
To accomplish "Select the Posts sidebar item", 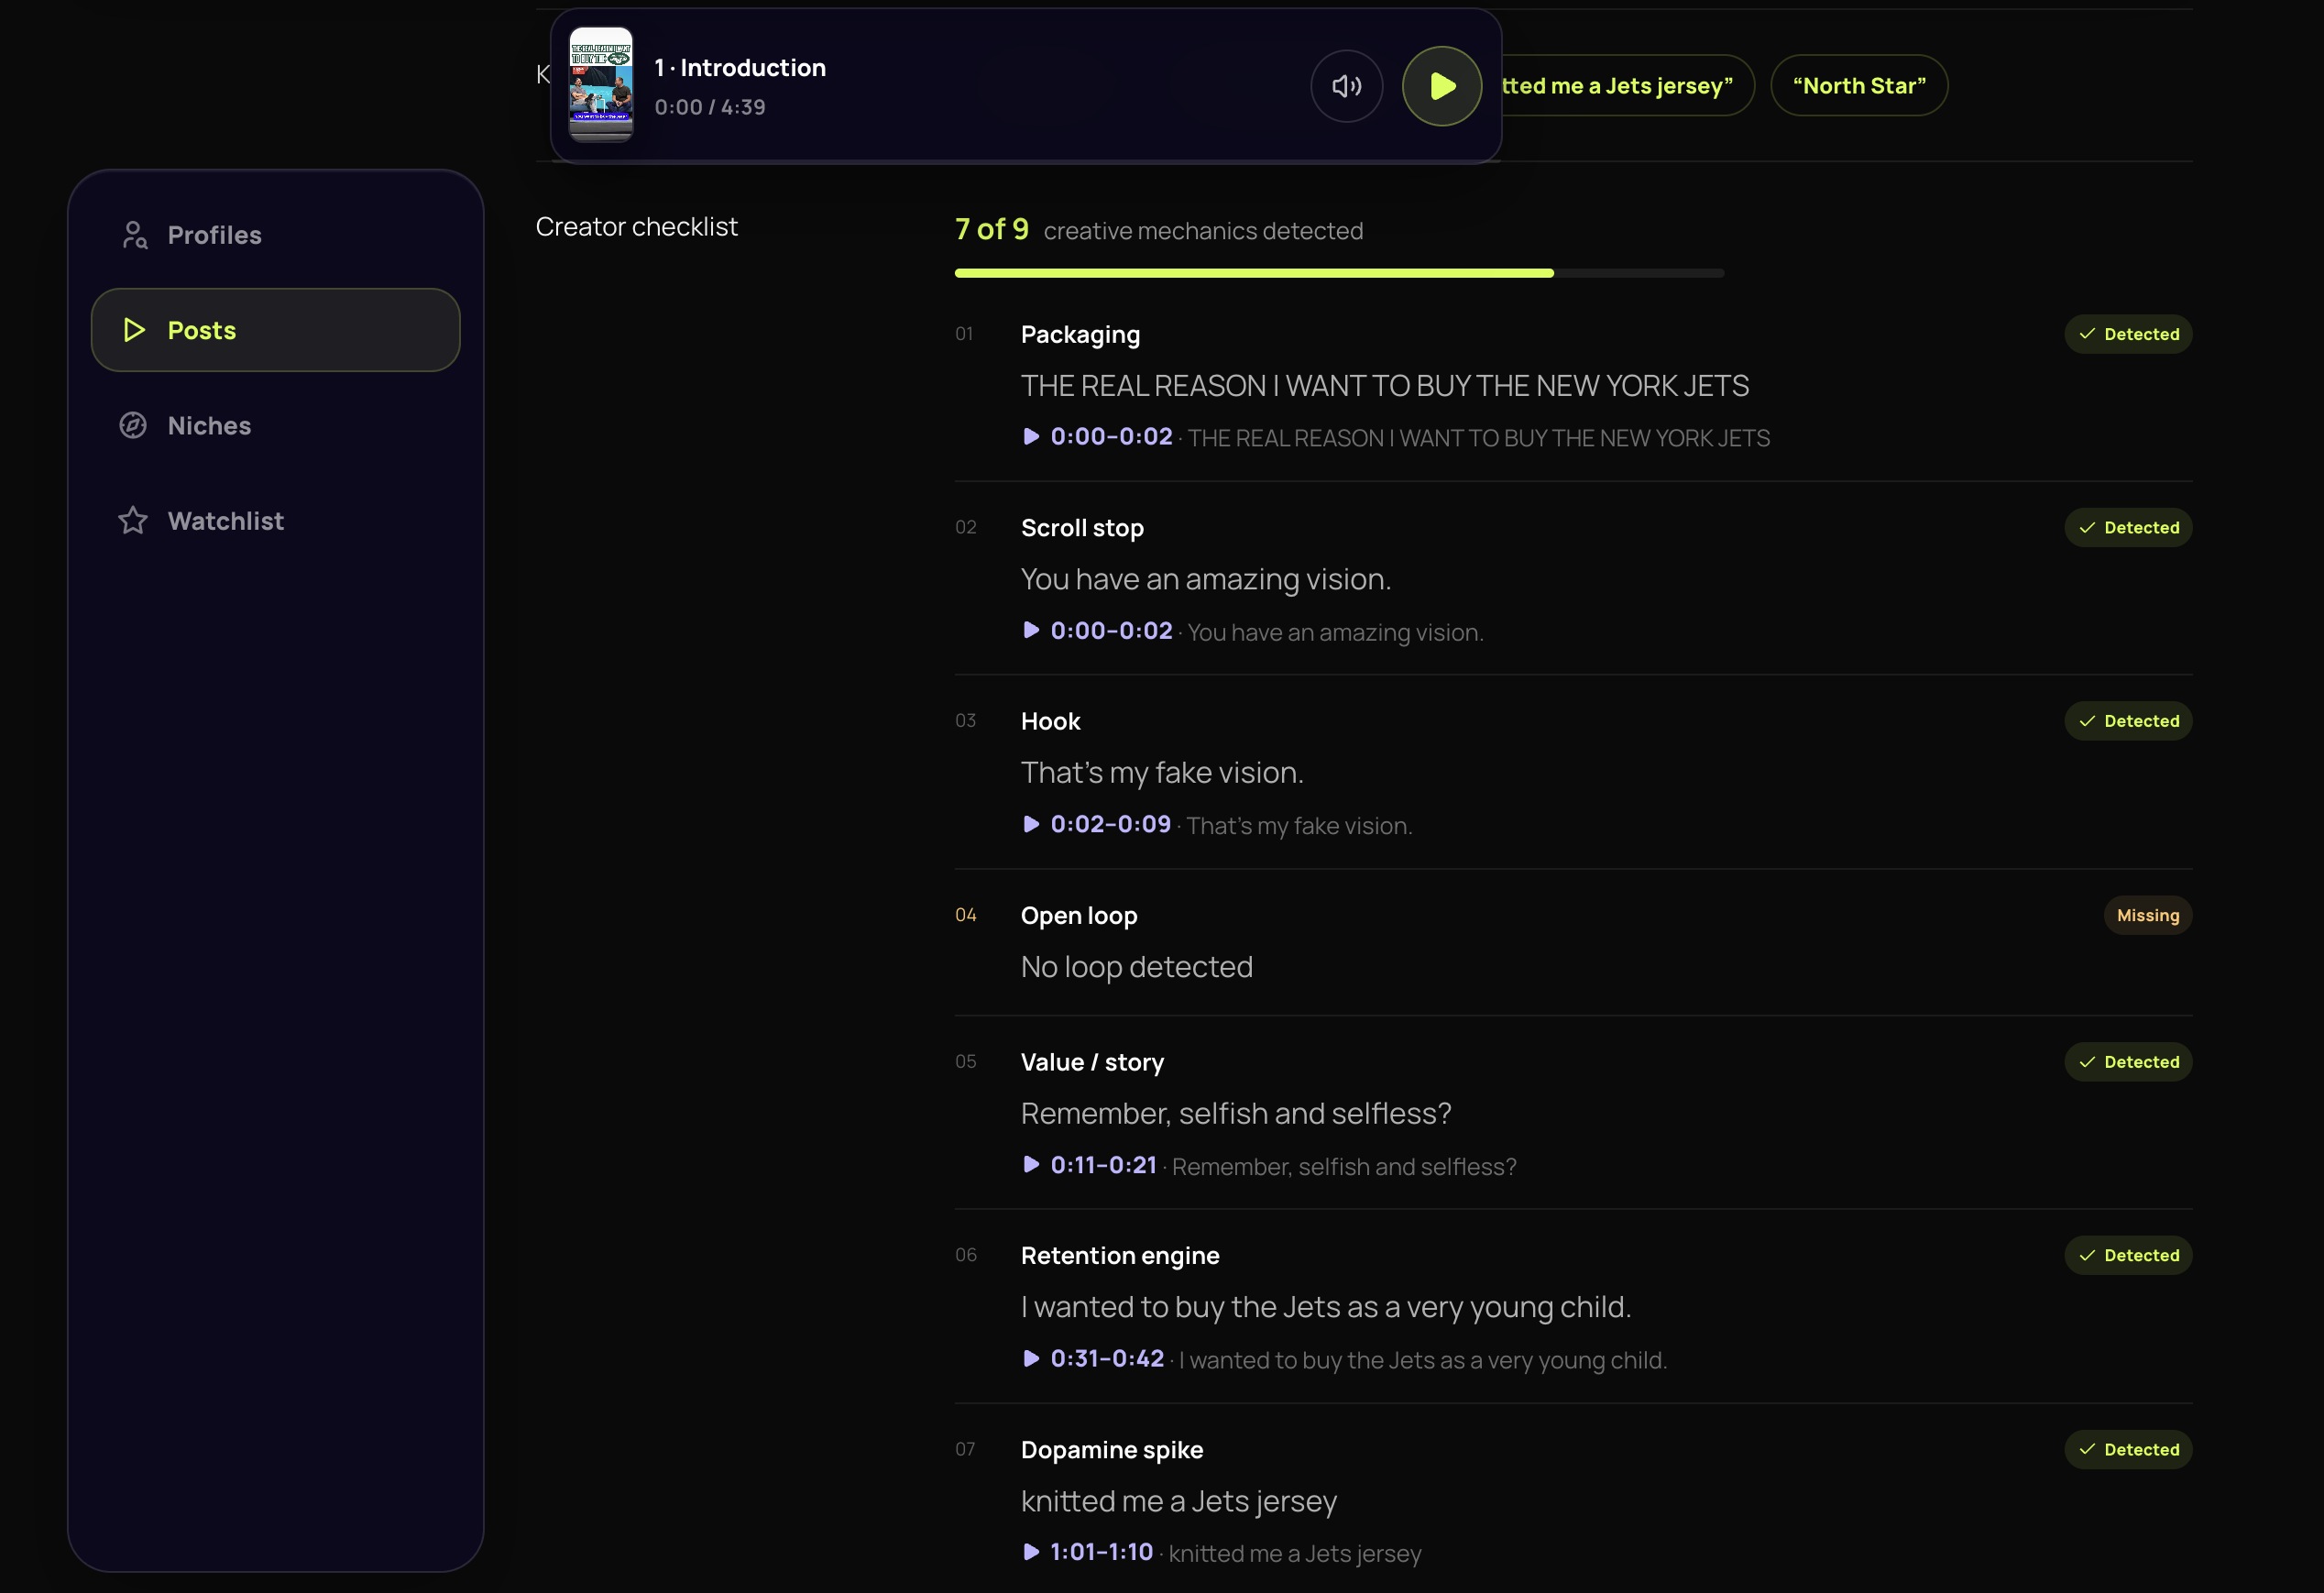I will 275,330.
